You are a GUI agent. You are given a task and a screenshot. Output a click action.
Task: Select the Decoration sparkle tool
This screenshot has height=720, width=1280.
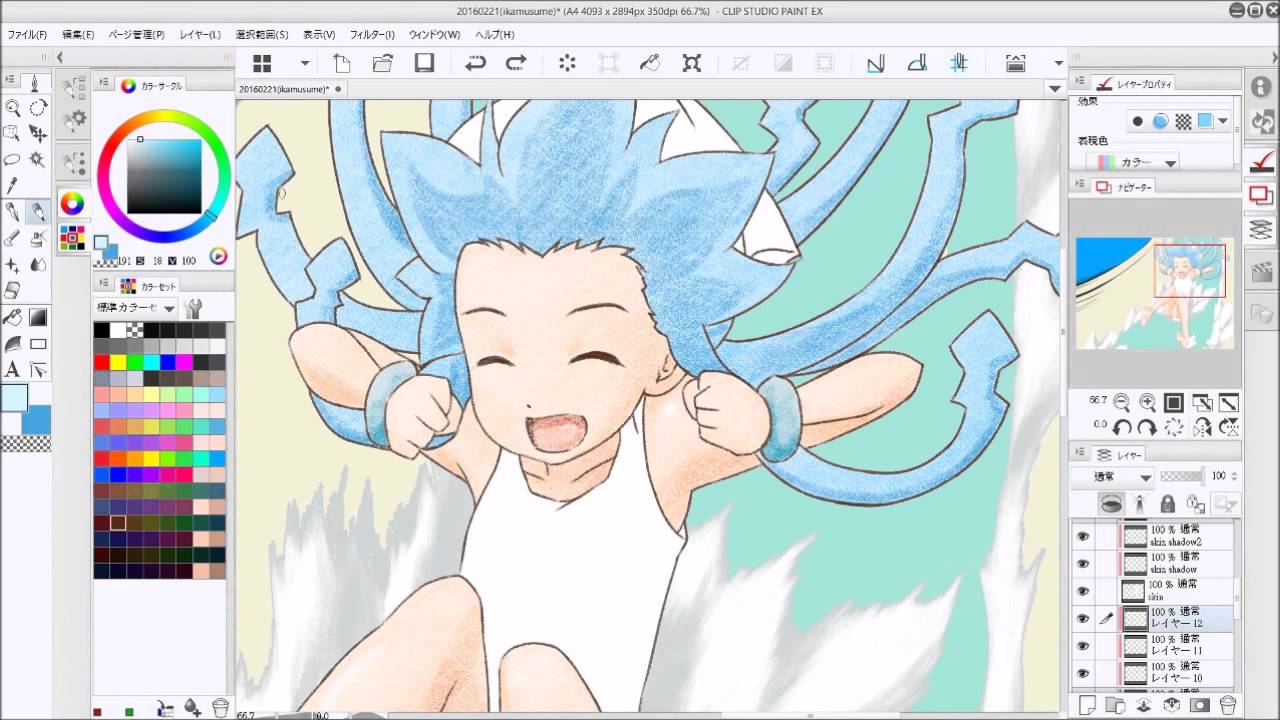pos(13,265)
